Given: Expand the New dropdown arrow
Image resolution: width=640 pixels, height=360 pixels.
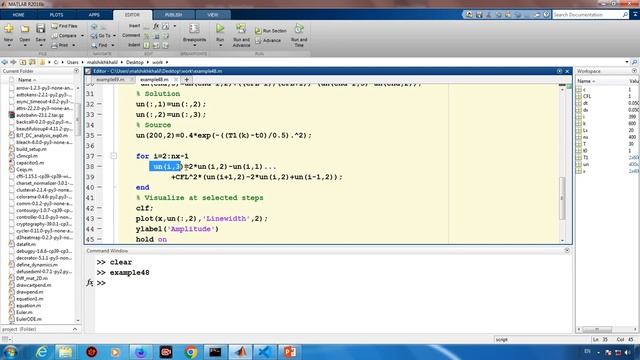Looking at the screenshot, I should (x=9, y=45).
